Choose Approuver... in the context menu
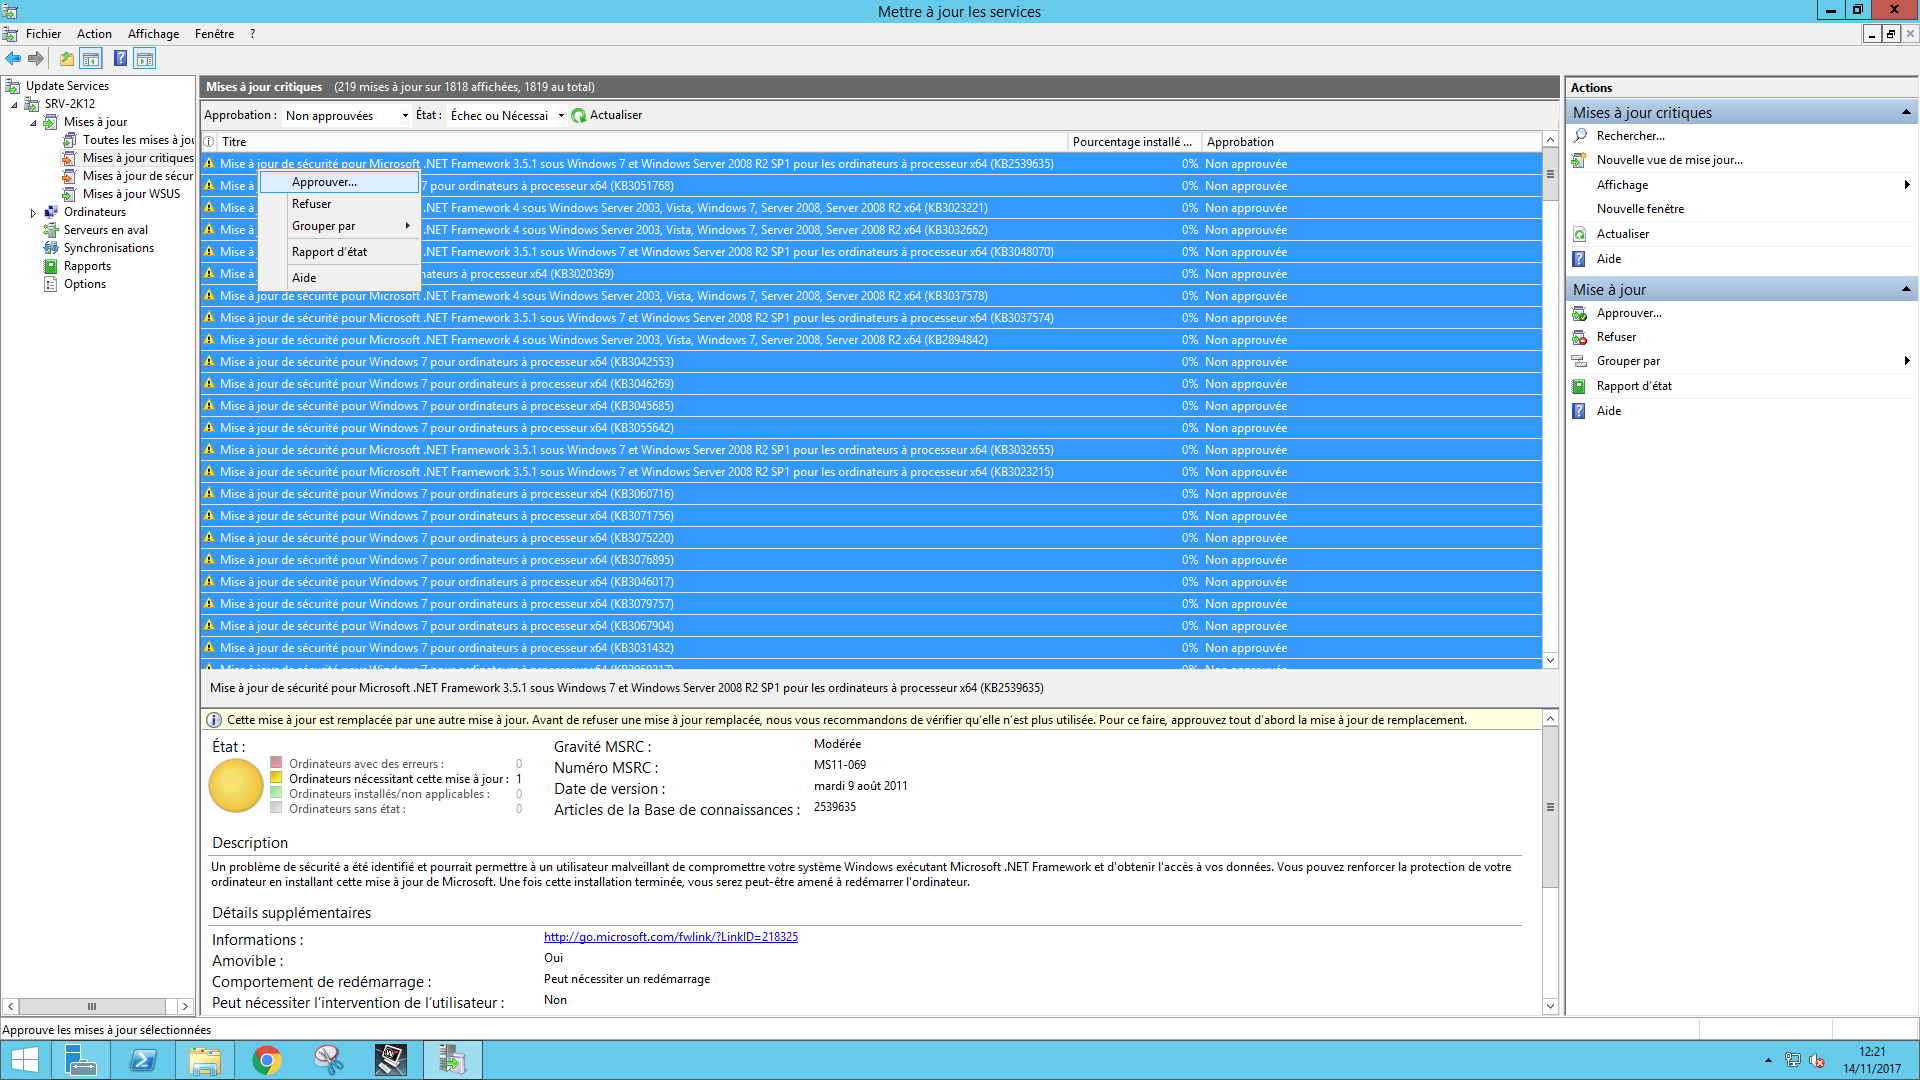This screenshot has width=1920, height=1080. [340, 182]
